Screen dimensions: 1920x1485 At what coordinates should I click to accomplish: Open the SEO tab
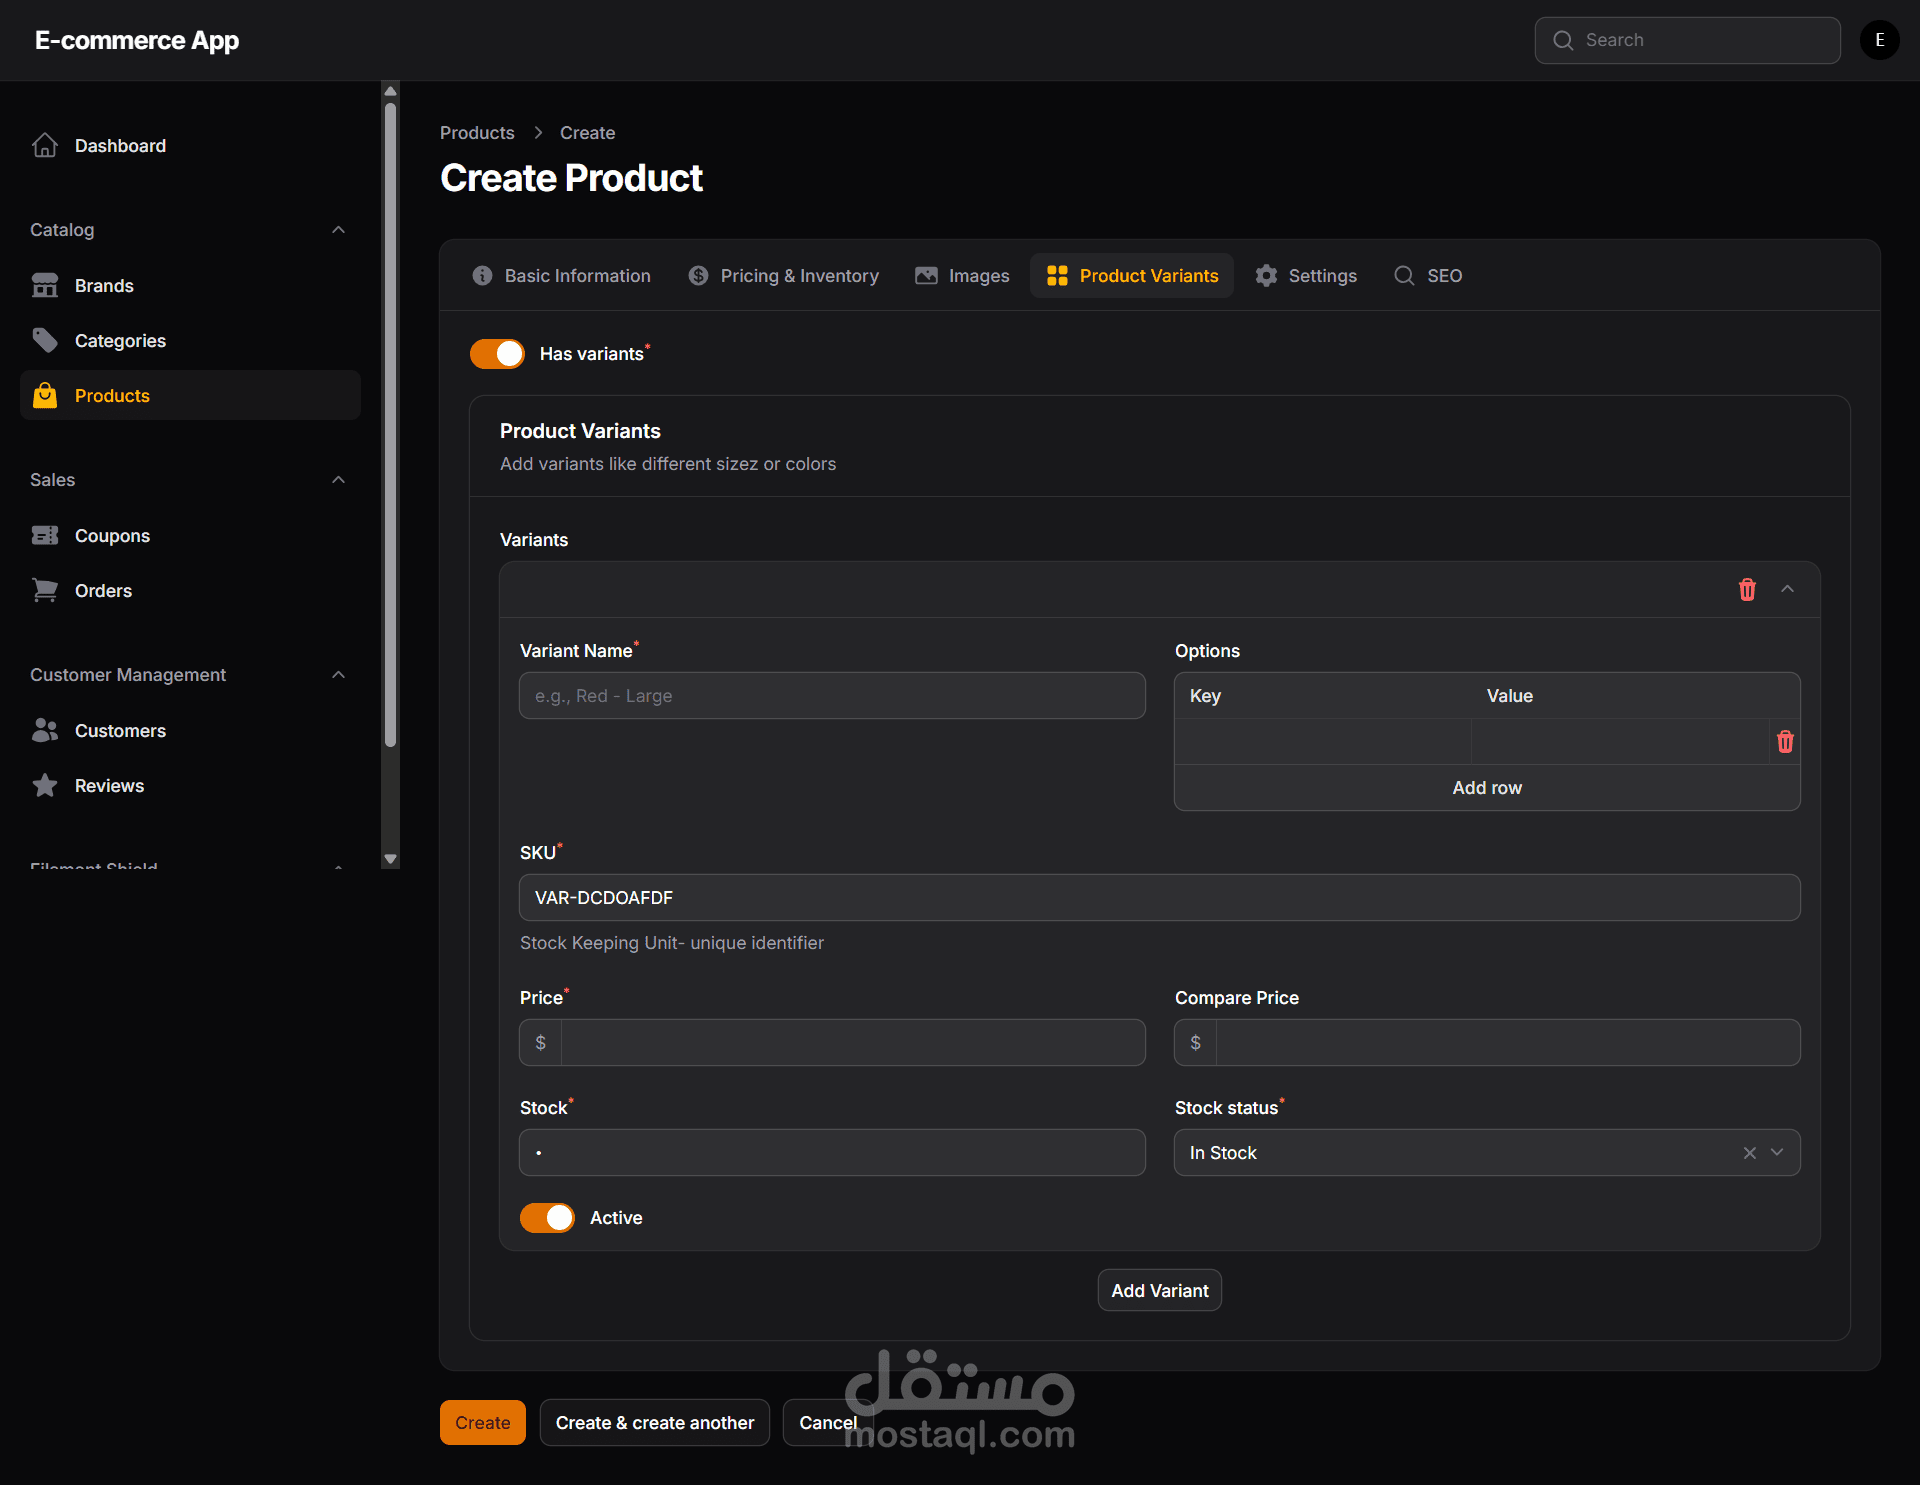1428,276
